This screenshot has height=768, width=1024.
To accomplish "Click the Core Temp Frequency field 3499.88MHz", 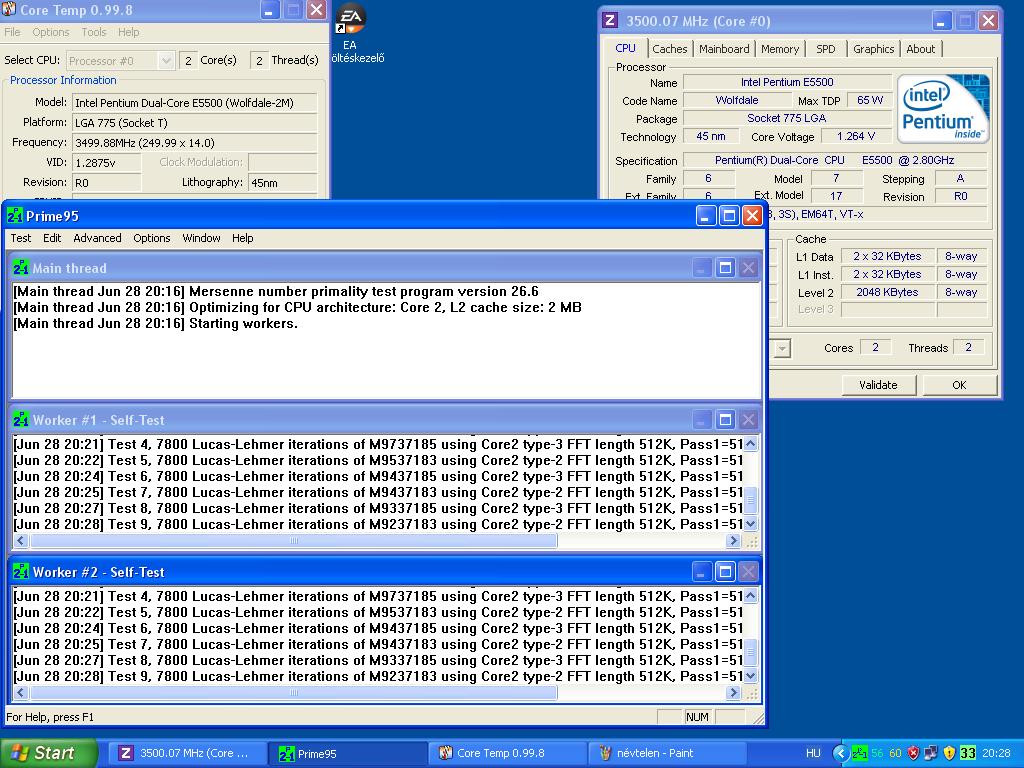I will 195,142.
